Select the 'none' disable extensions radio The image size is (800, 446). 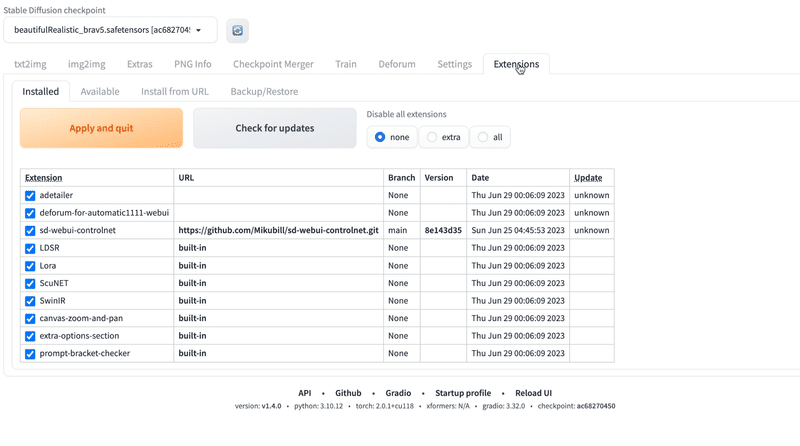click(x=380, y=137)
